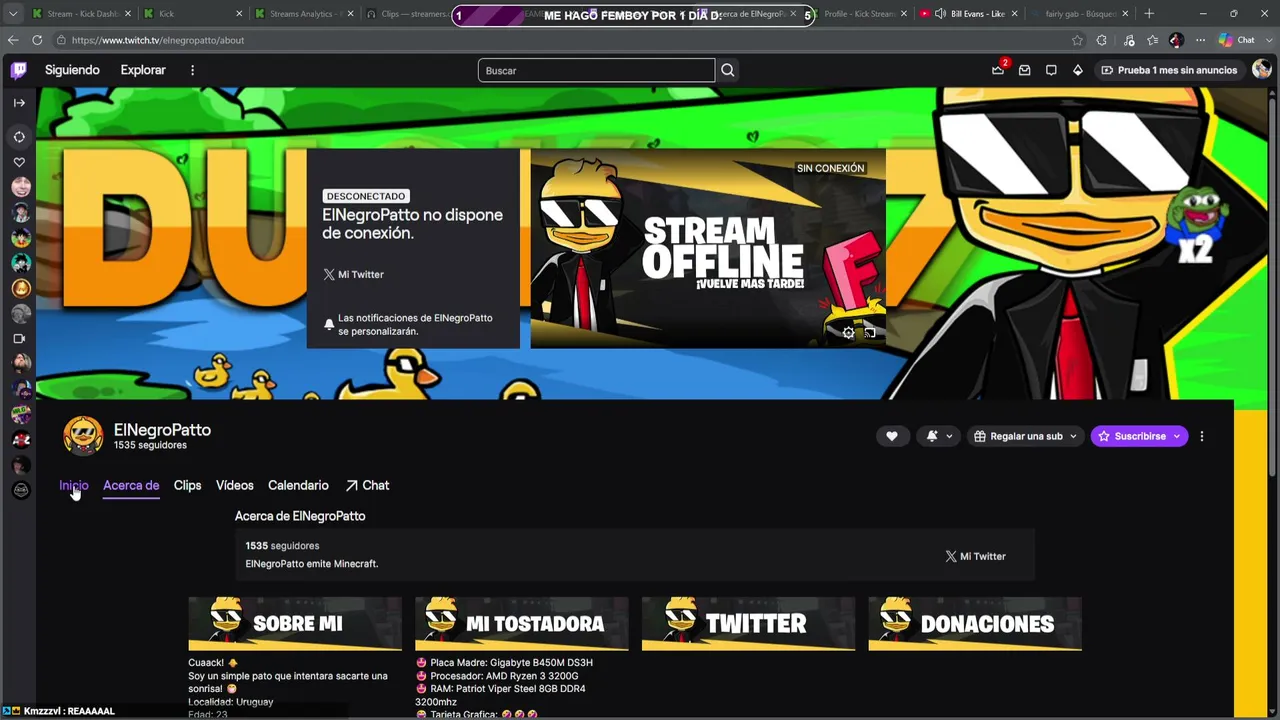Click the sidebar circular 'For You' icon
Screen dimensions: 1280x720
[19, 137]
